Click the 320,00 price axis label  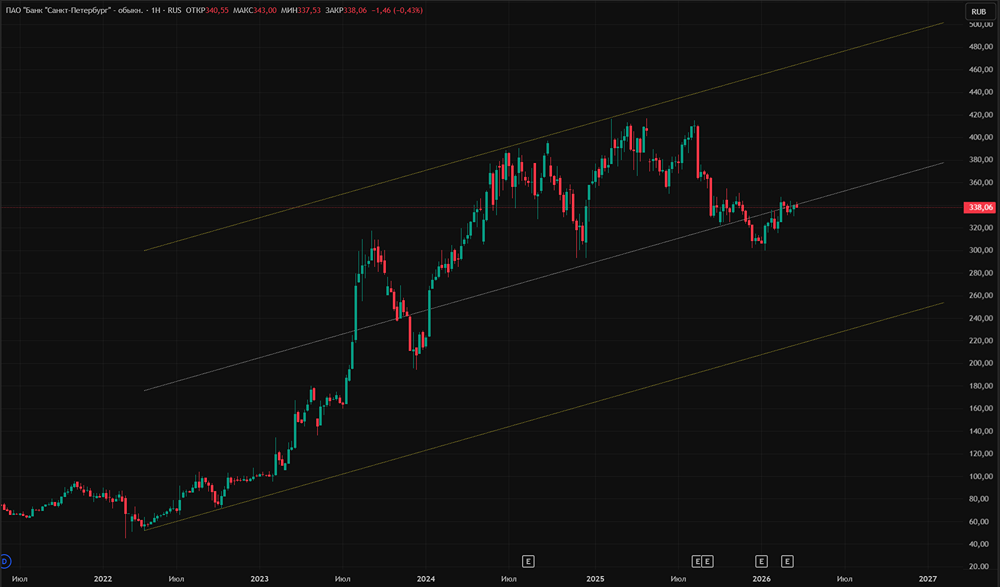click(980, 228)
